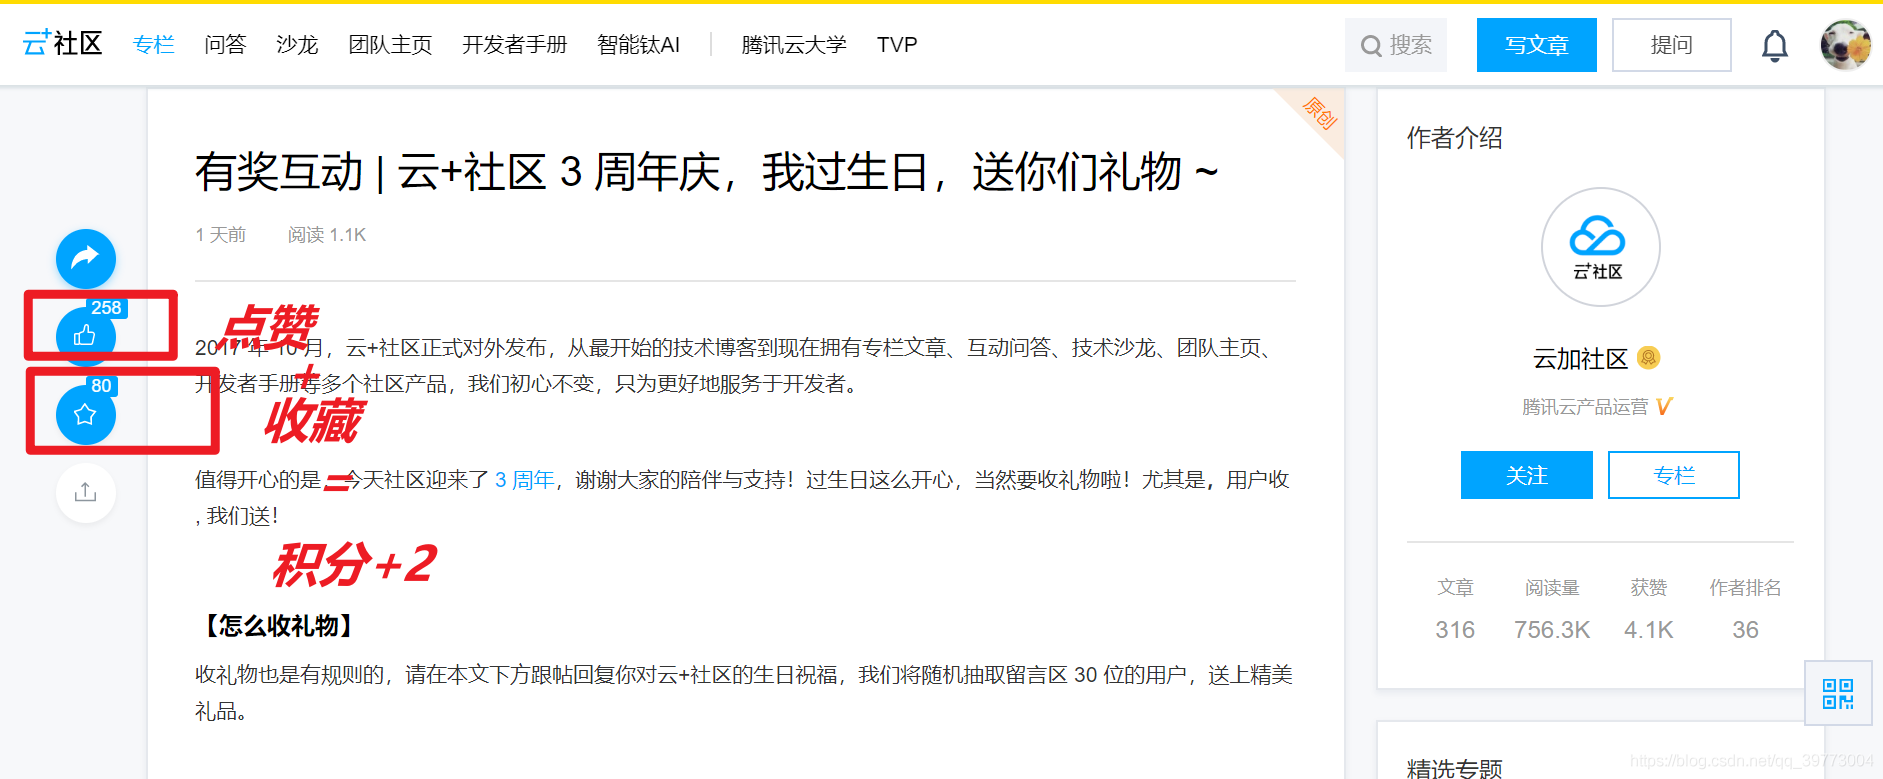
Task: Open the user avatar profile menu
Action: [x=1845, y=45]
